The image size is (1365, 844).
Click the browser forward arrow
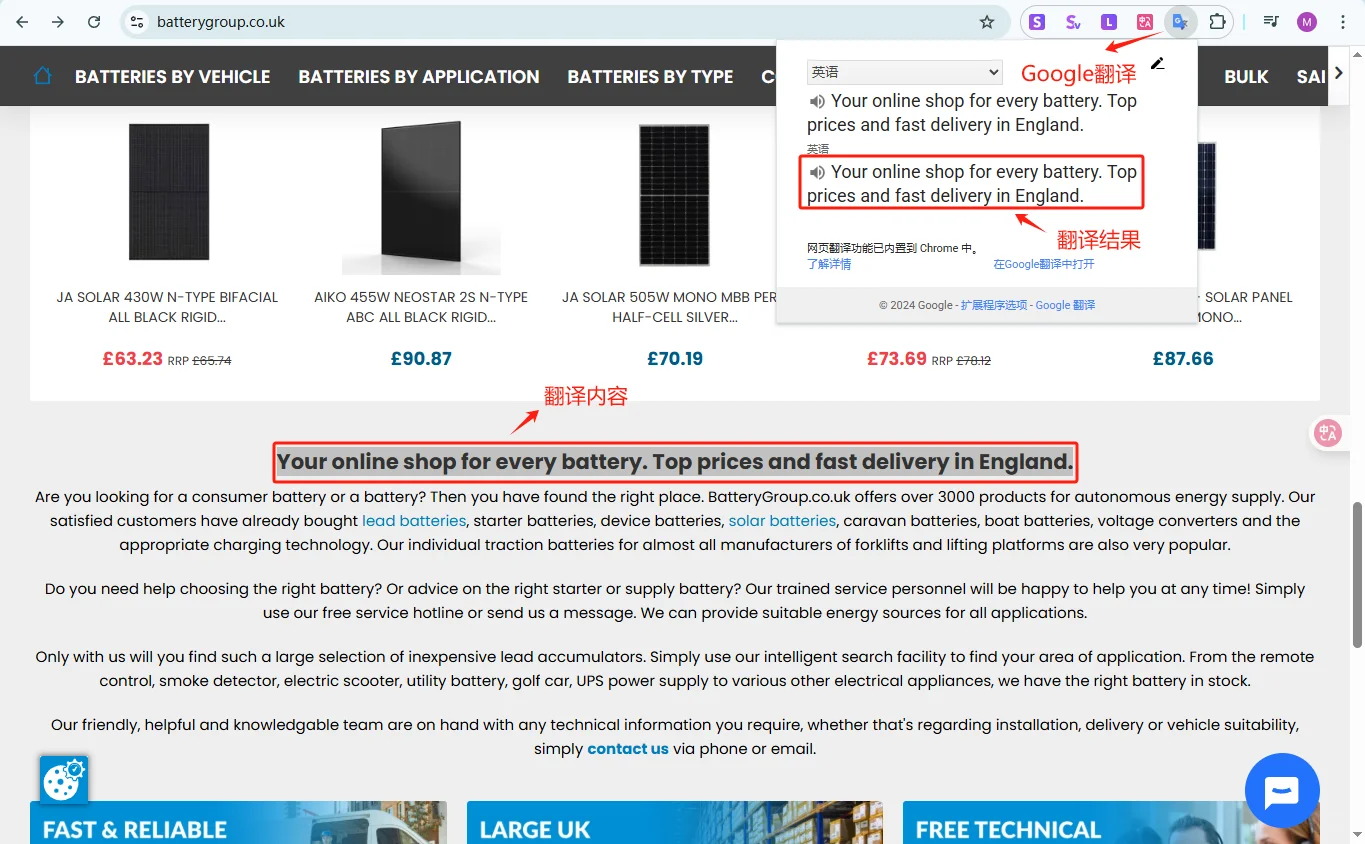point(58,22)
